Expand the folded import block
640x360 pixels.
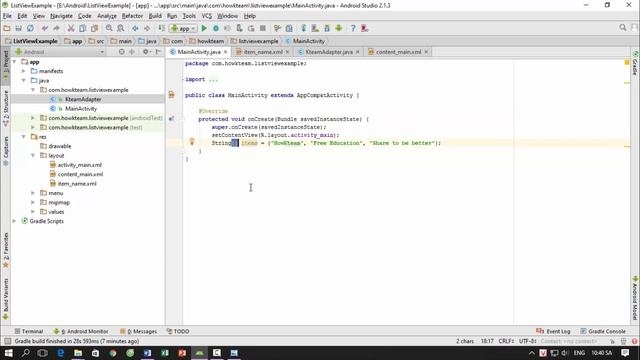pyautogui.click(x=213, y=80)
